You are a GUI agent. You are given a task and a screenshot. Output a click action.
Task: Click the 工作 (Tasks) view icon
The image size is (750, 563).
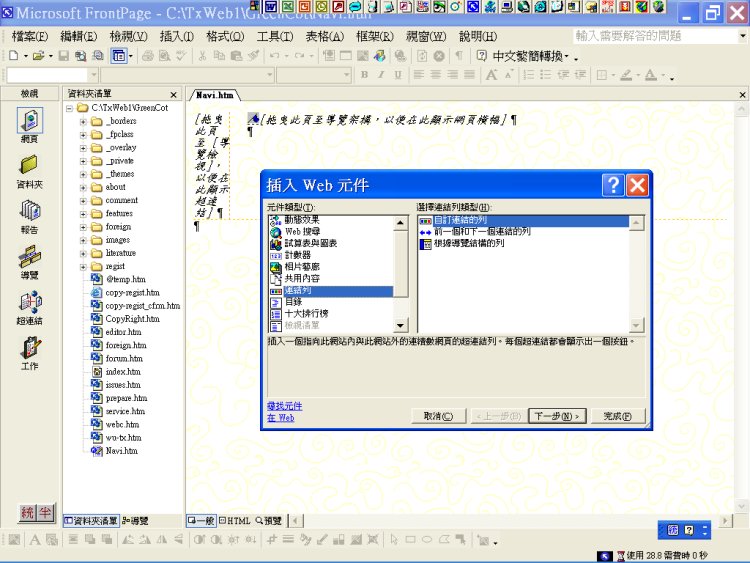point(29,351)
